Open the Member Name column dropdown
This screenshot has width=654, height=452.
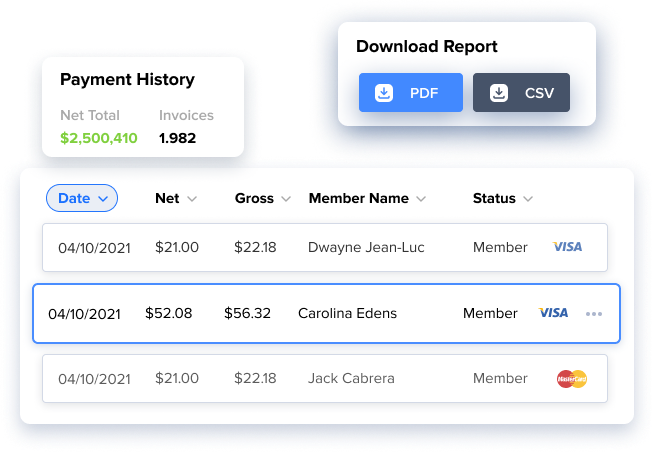coord(421,199)
